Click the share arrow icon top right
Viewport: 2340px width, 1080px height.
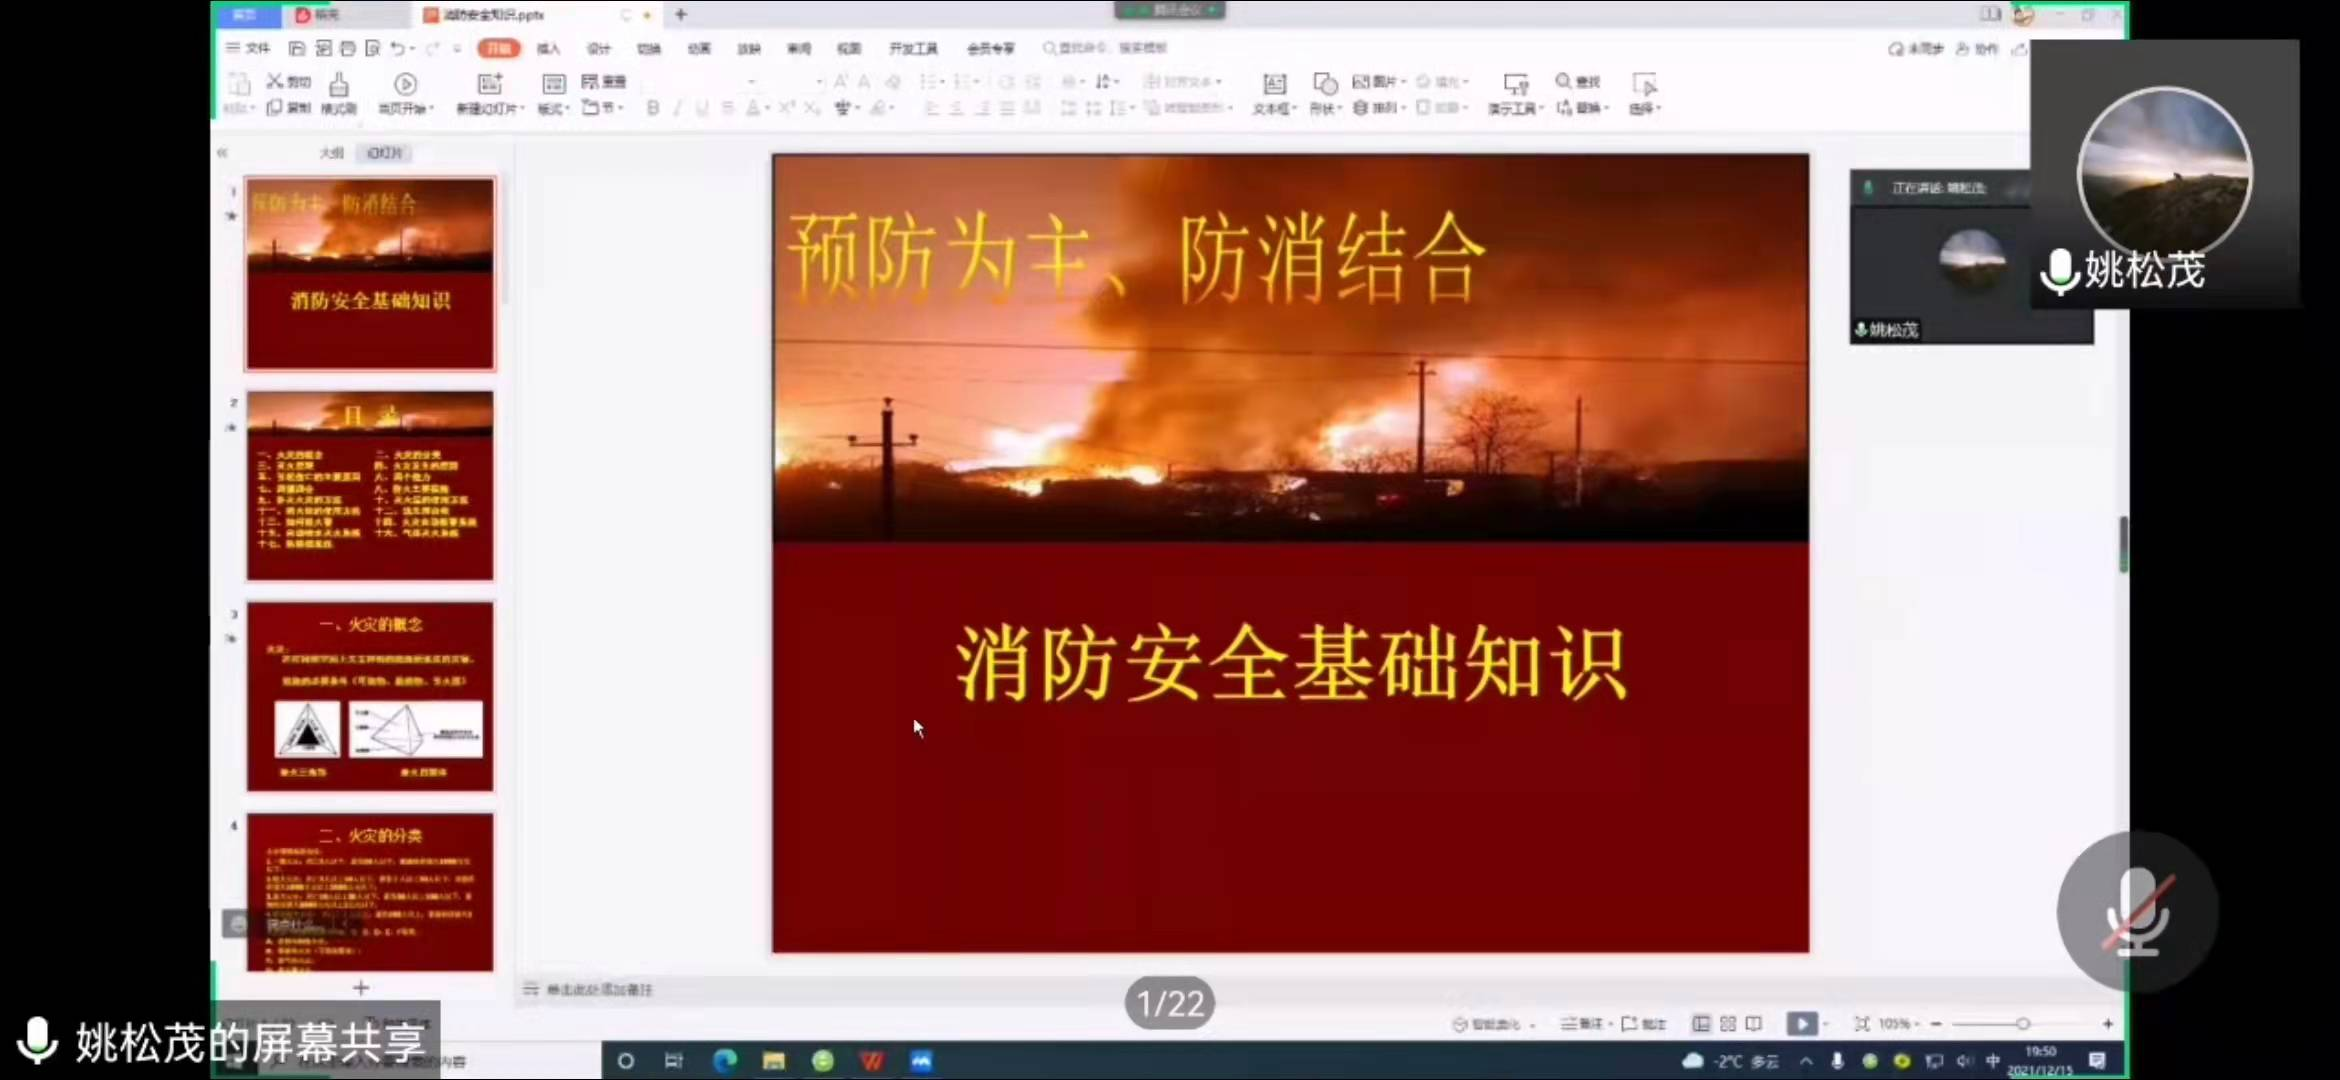point(2020,48)
